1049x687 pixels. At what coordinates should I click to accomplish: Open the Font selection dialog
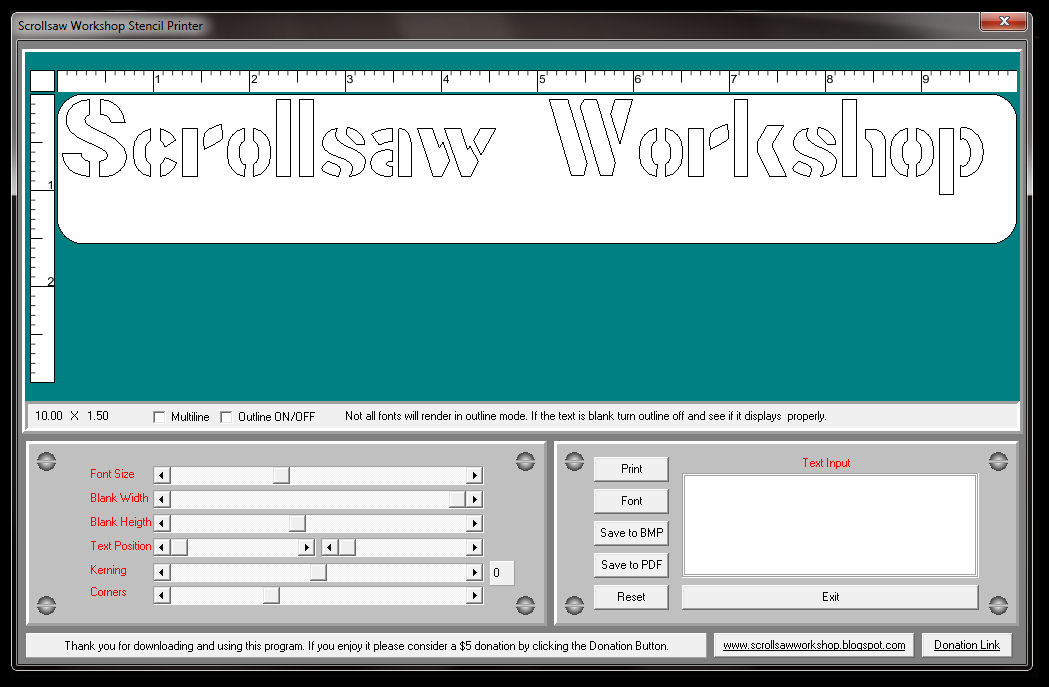(x=630, y=500)
